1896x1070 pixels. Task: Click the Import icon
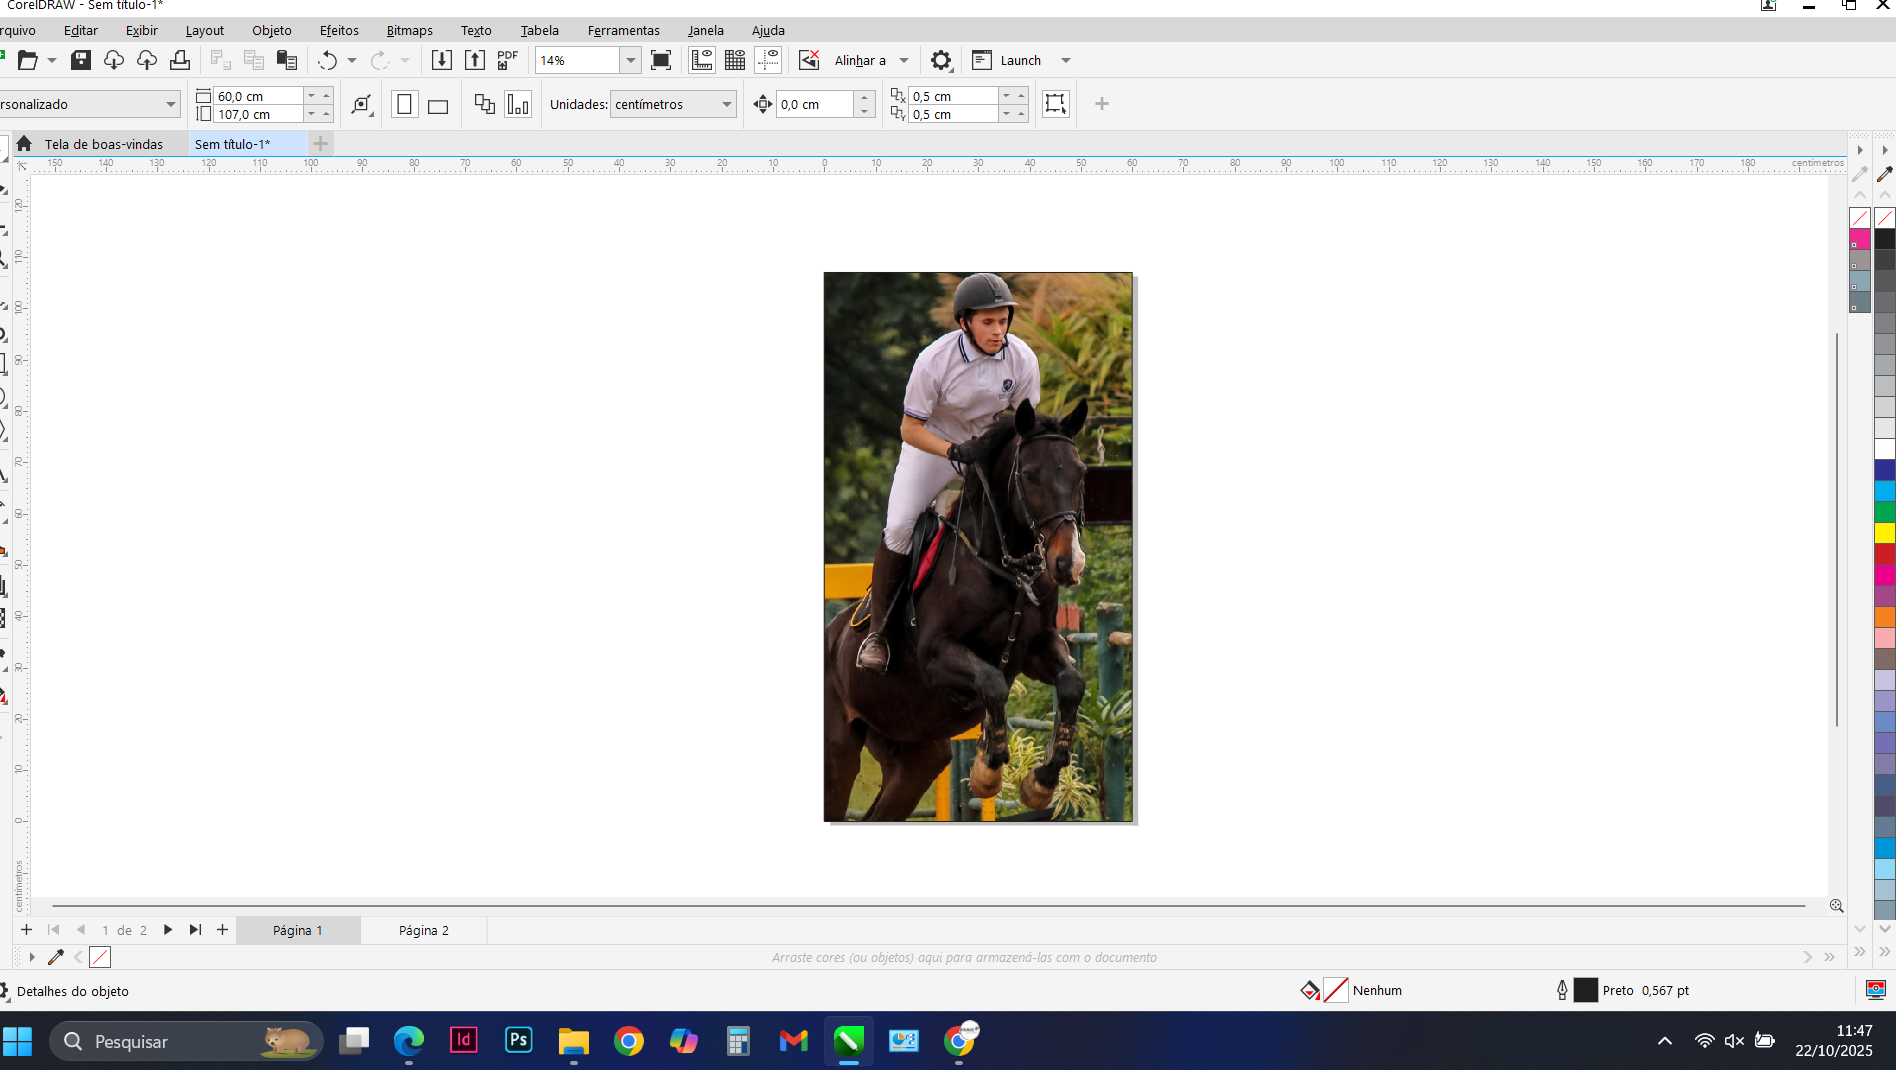coord(441,60)
